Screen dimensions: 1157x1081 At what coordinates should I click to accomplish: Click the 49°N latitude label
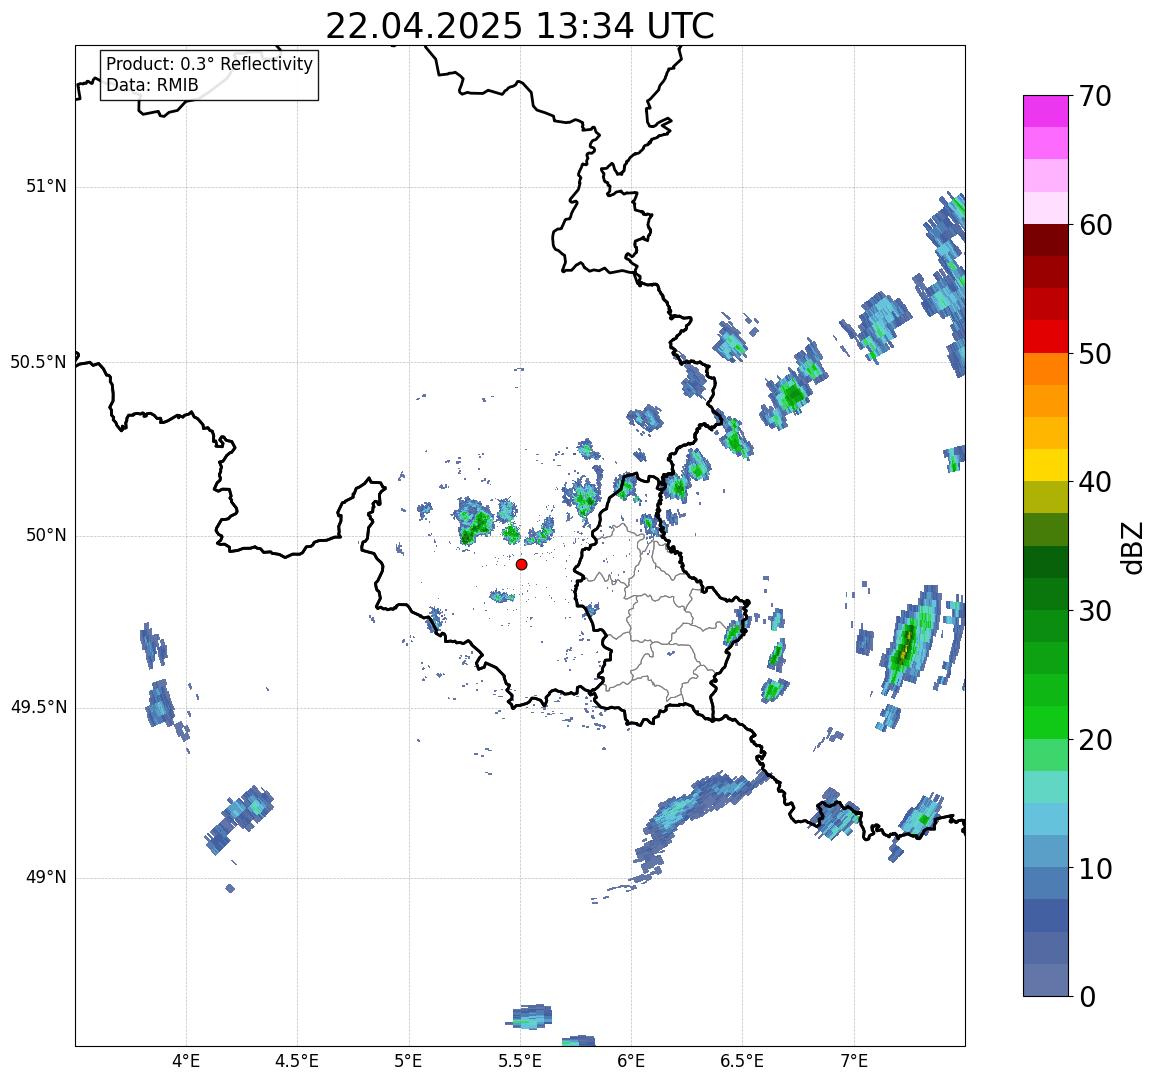pos(46,878)
